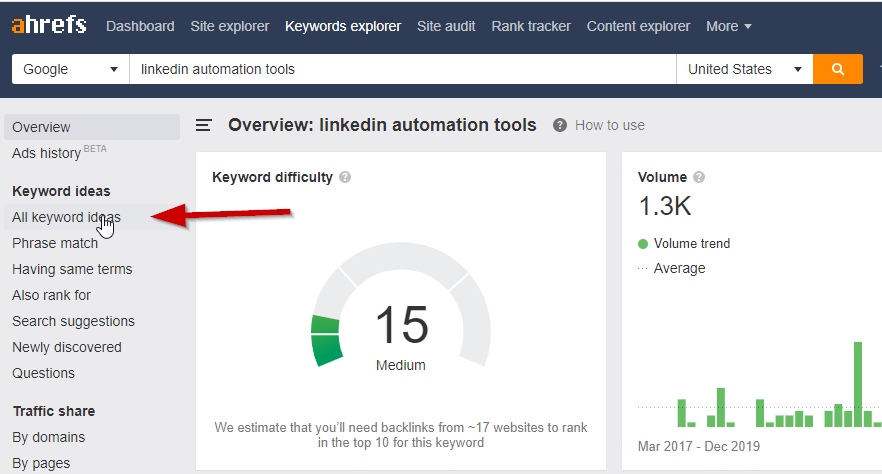
Task: Click the backlinks estimate text under gauge
Action: coord(400,435)
